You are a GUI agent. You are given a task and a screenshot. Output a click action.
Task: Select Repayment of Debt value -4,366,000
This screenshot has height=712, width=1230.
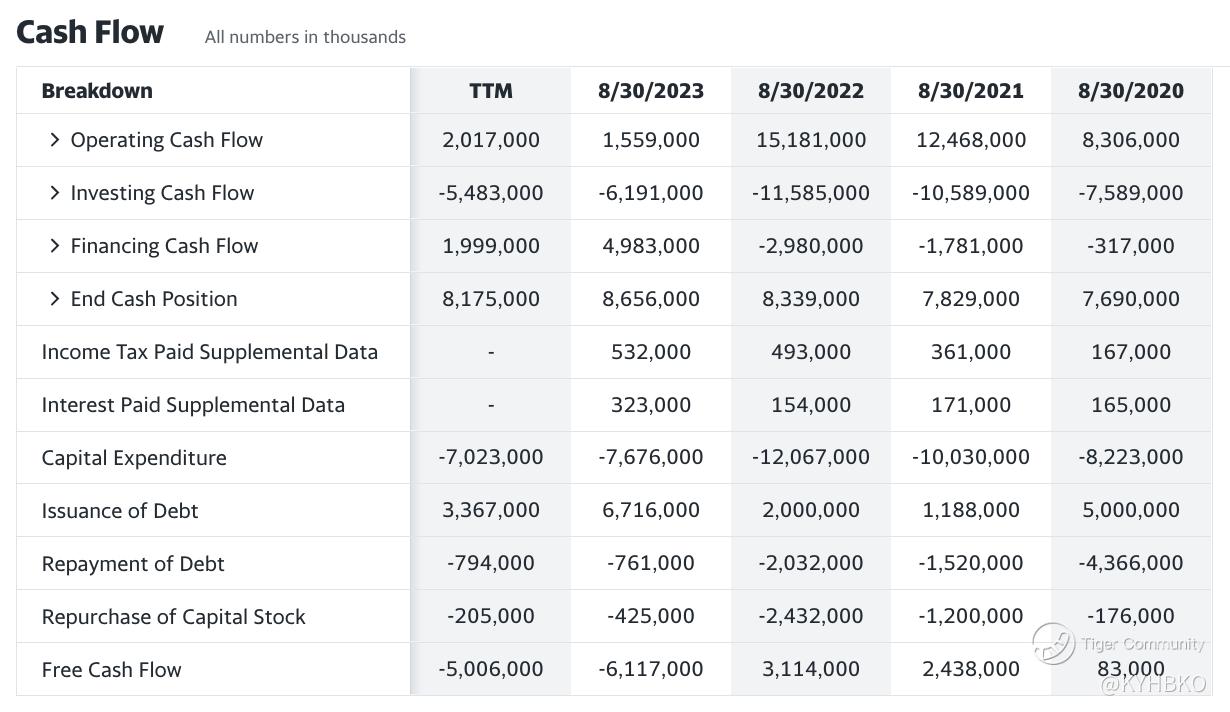coord(1131,563)
